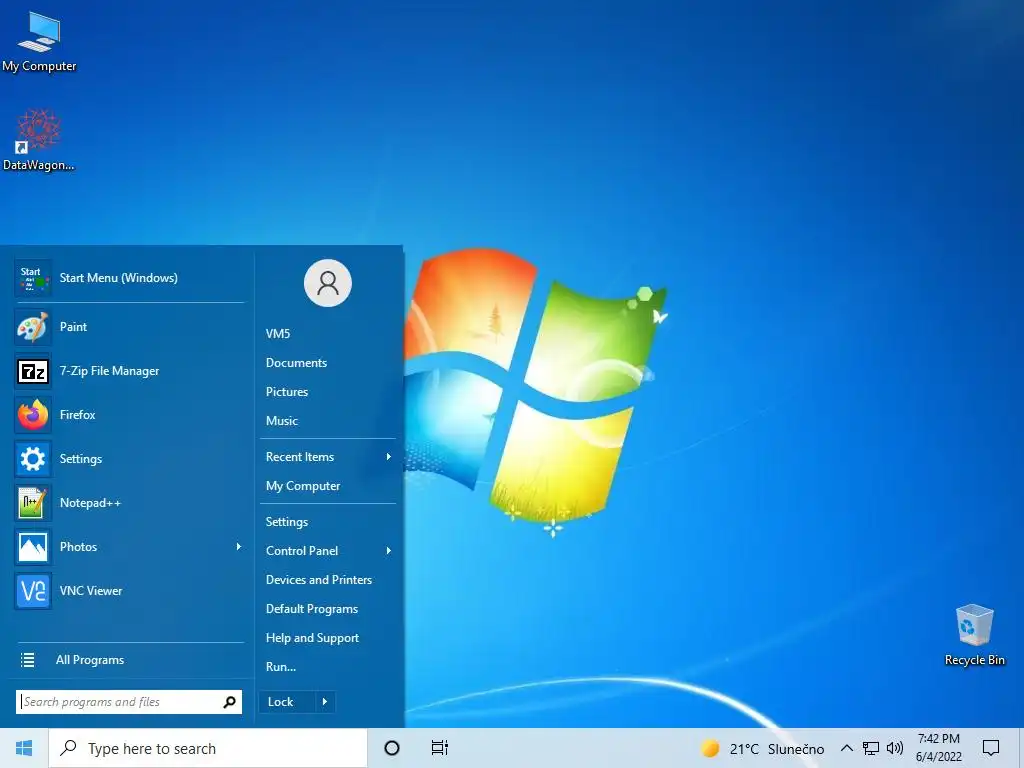Click the Windows Start button on the taskbar

pyautogui.click(x=24, y=748)
